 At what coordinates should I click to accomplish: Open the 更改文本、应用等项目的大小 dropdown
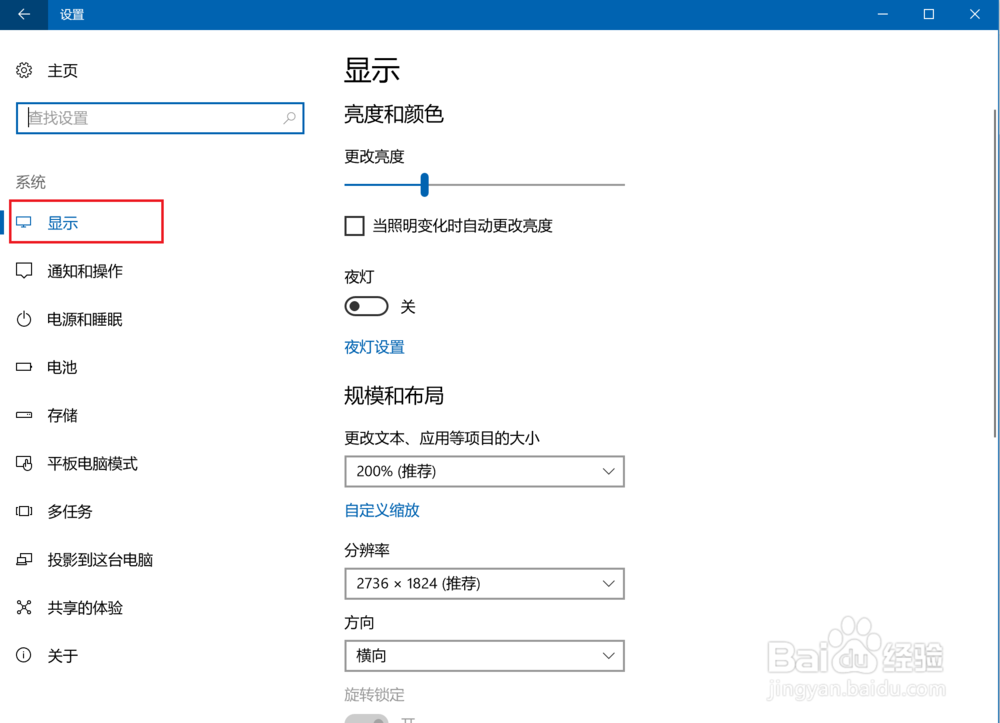click(484, 471)
